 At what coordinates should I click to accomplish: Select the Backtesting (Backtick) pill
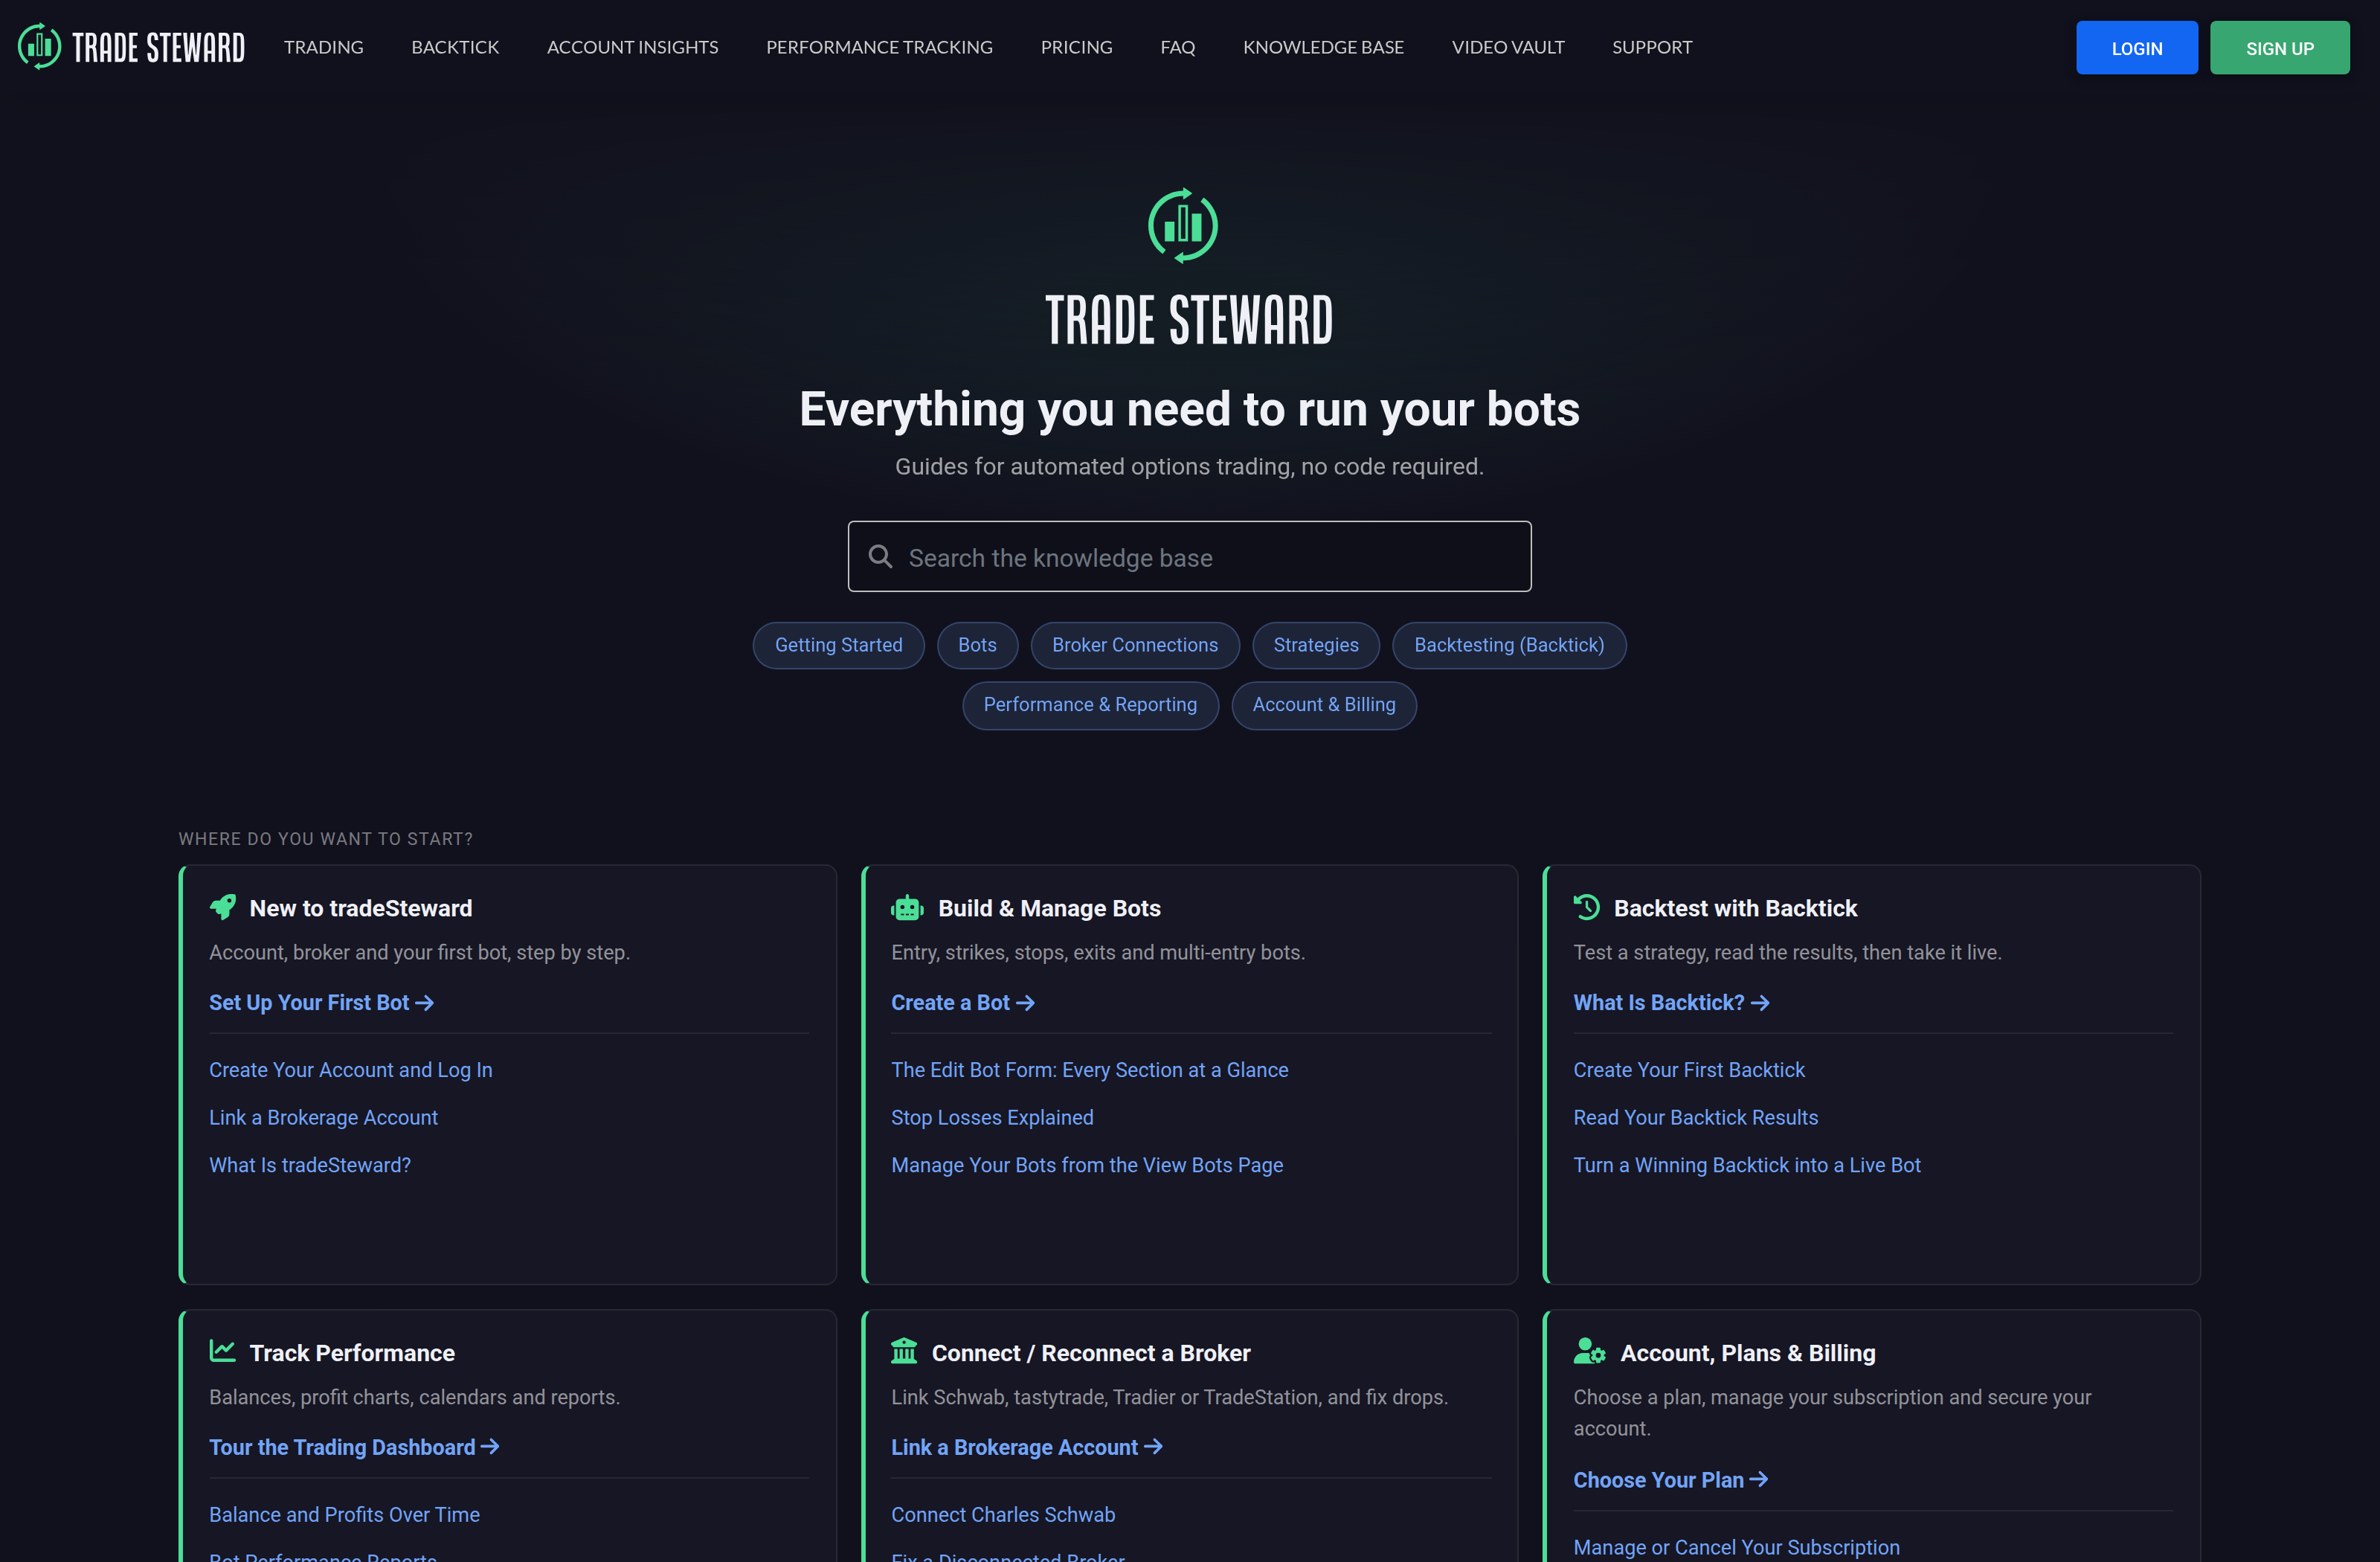point(1508,645)
